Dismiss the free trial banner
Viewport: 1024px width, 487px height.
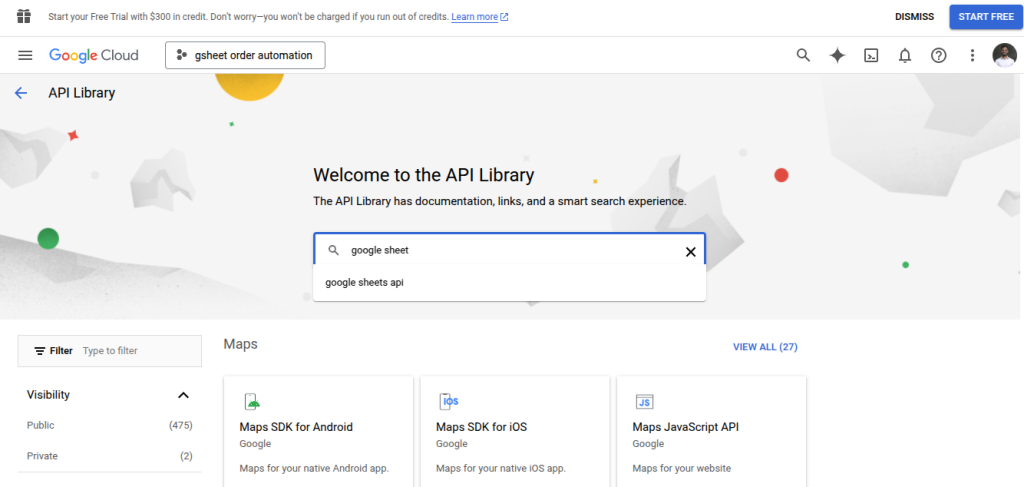[x=914, y=17]
